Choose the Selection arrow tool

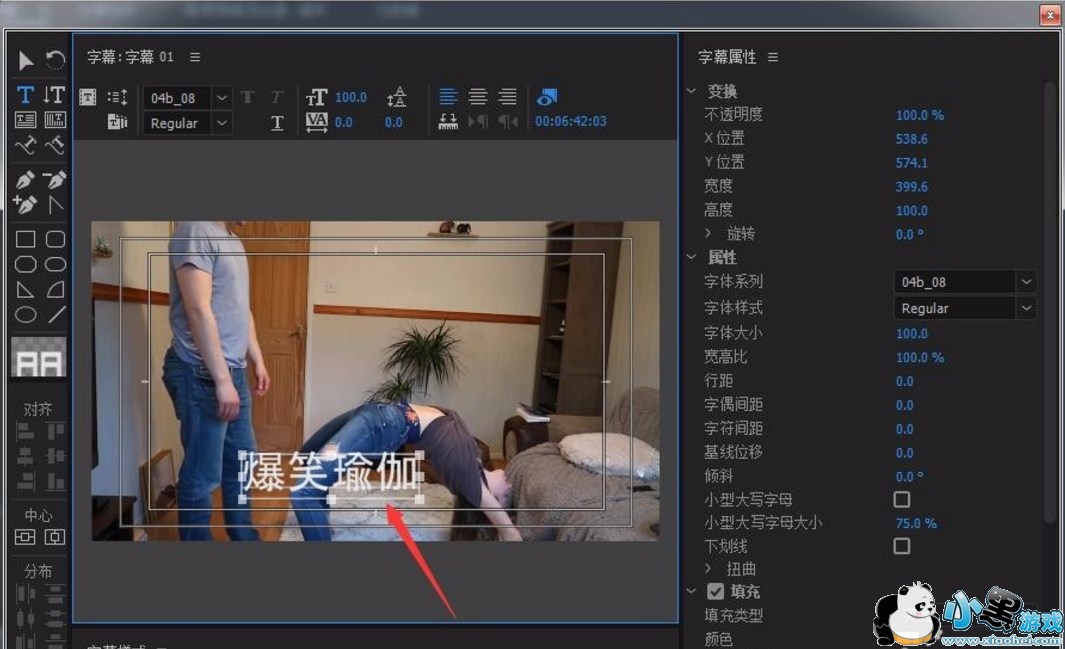(x=25, y=61)
